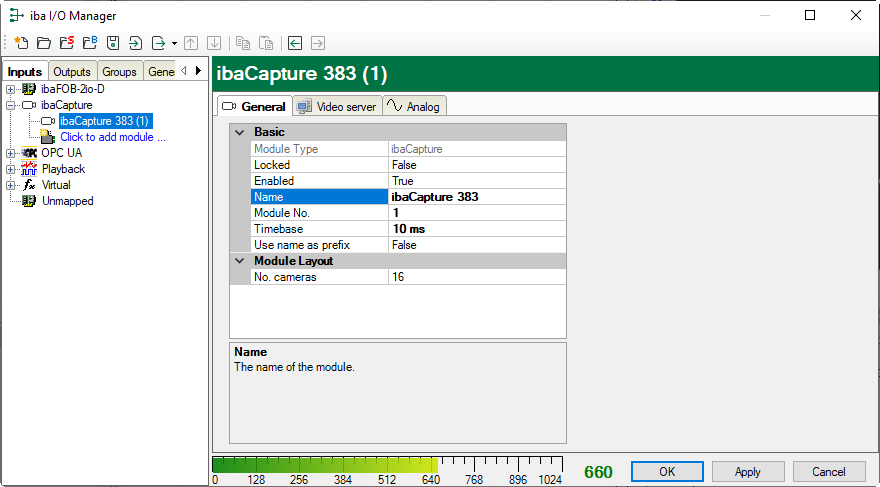Click the New configuration toolbar icon
880x487 pixels.
pos(21,43)
